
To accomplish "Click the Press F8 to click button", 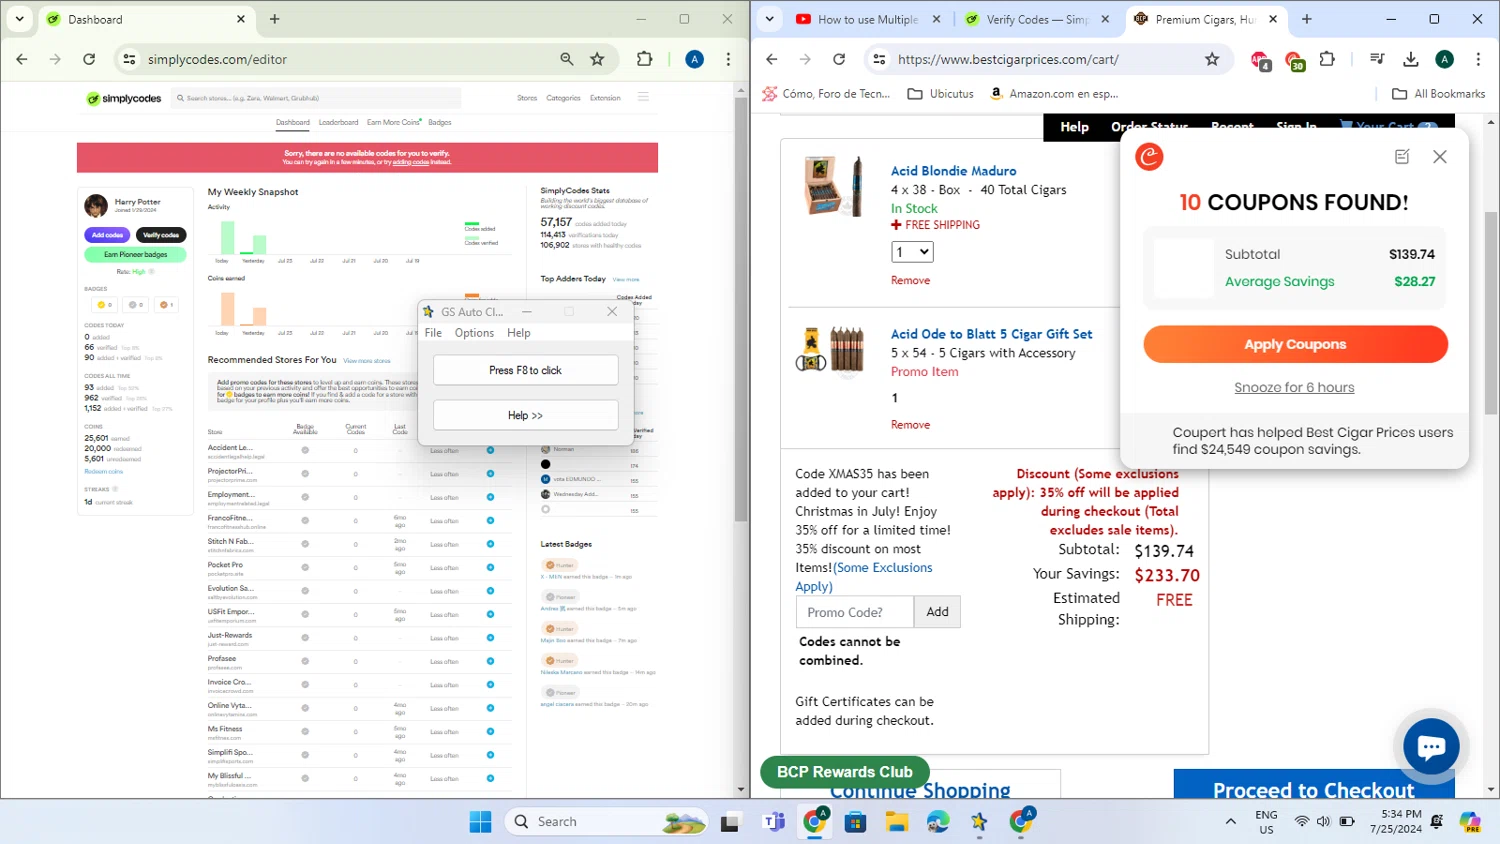I will pyautogui.click(x=525, y=370).
